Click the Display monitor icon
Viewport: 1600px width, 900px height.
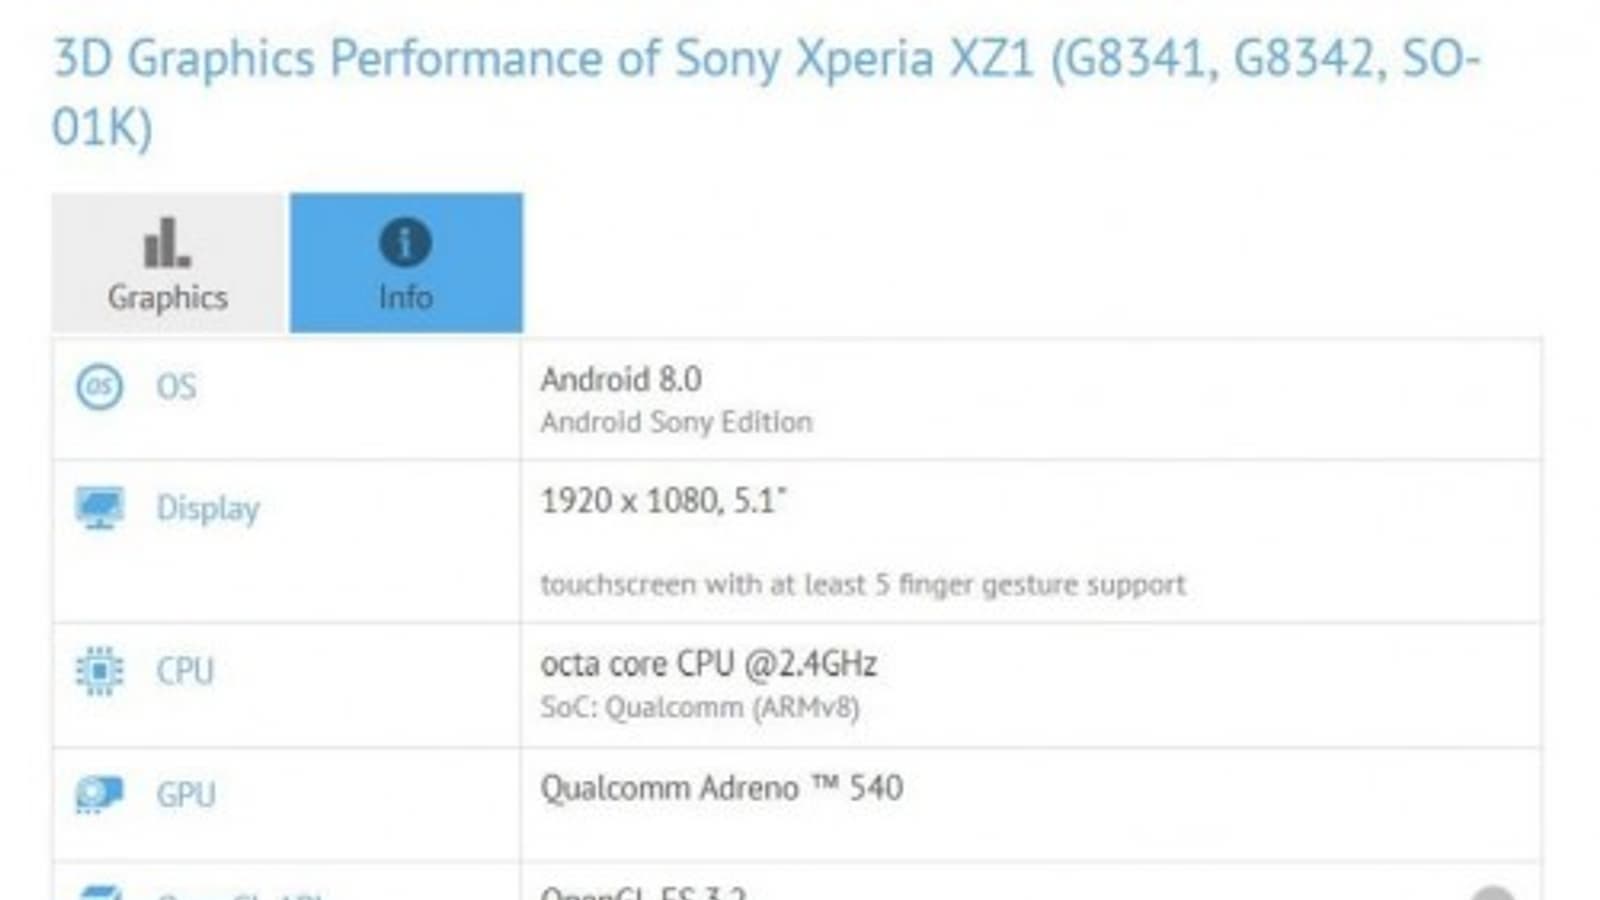(x=99, y=508)
